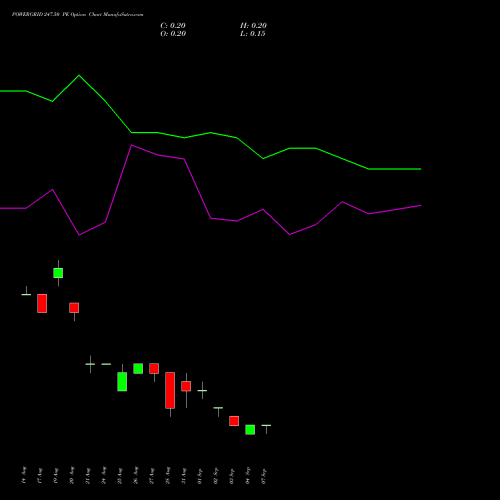Select the tall red candlestick for 28 Aug
This screenshot has height=500, width=500.
170,390
